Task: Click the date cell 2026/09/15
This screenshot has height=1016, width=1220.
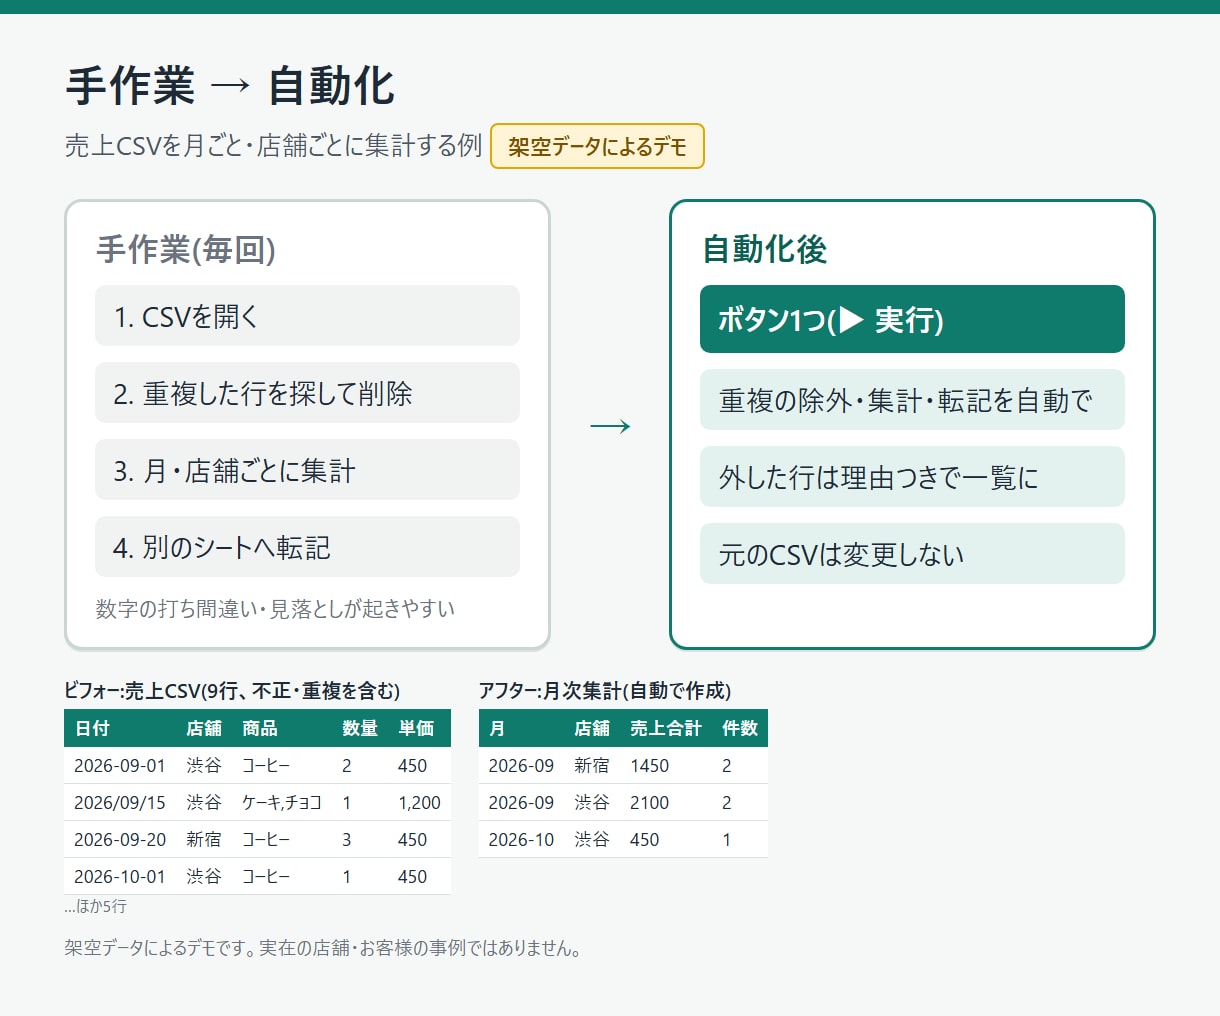Action: point(120,803)
